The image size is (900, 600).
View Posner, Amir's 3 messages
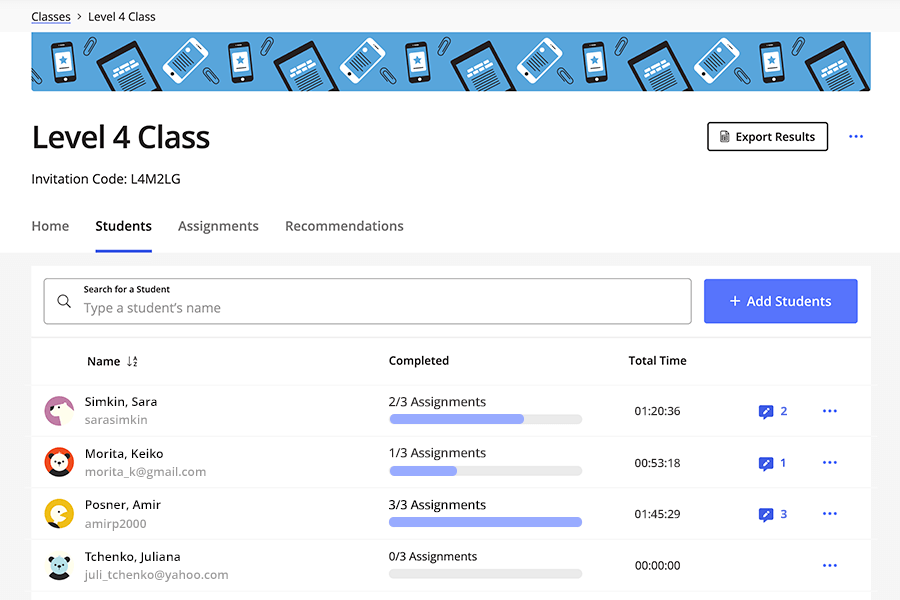pyautogui.click(x=771, y=514)
